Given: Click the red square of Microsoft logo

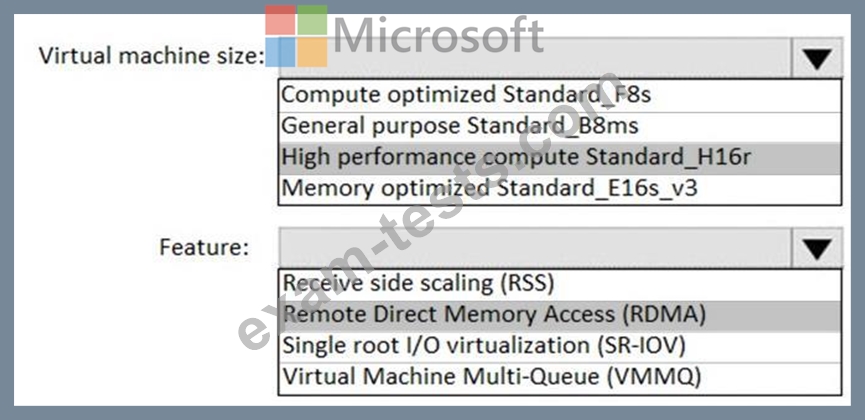Looking at the screenshot, I should point(280,20).
